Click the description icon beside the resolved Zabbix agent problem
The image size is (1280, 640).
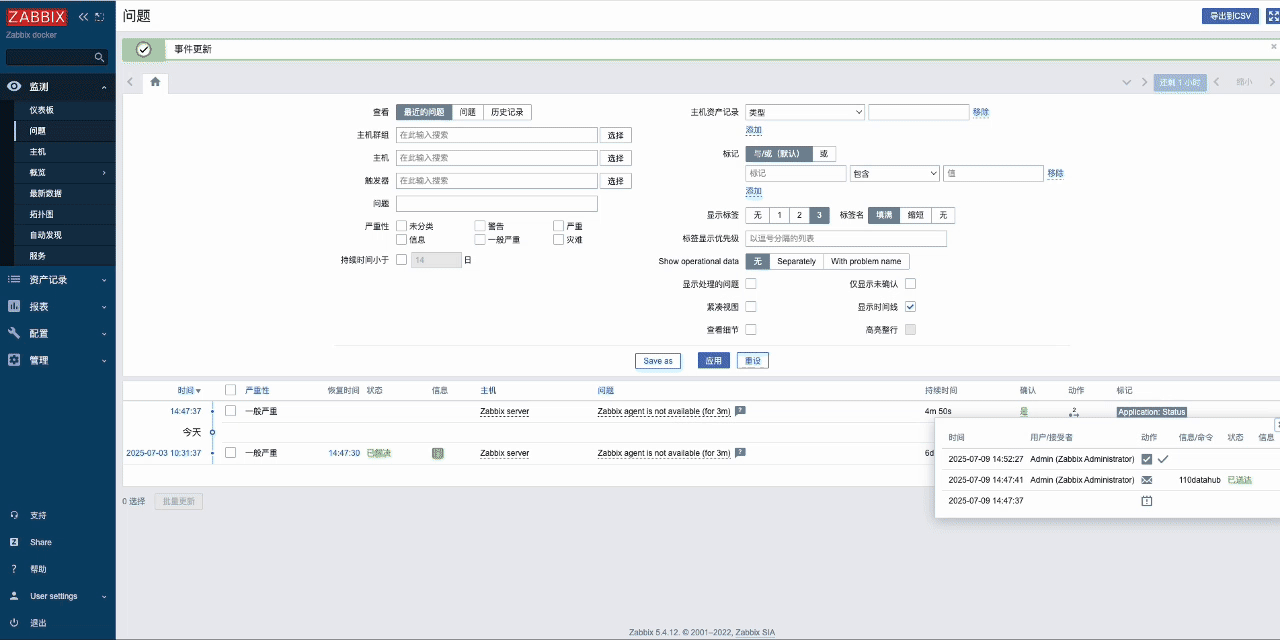click(741, 453)
